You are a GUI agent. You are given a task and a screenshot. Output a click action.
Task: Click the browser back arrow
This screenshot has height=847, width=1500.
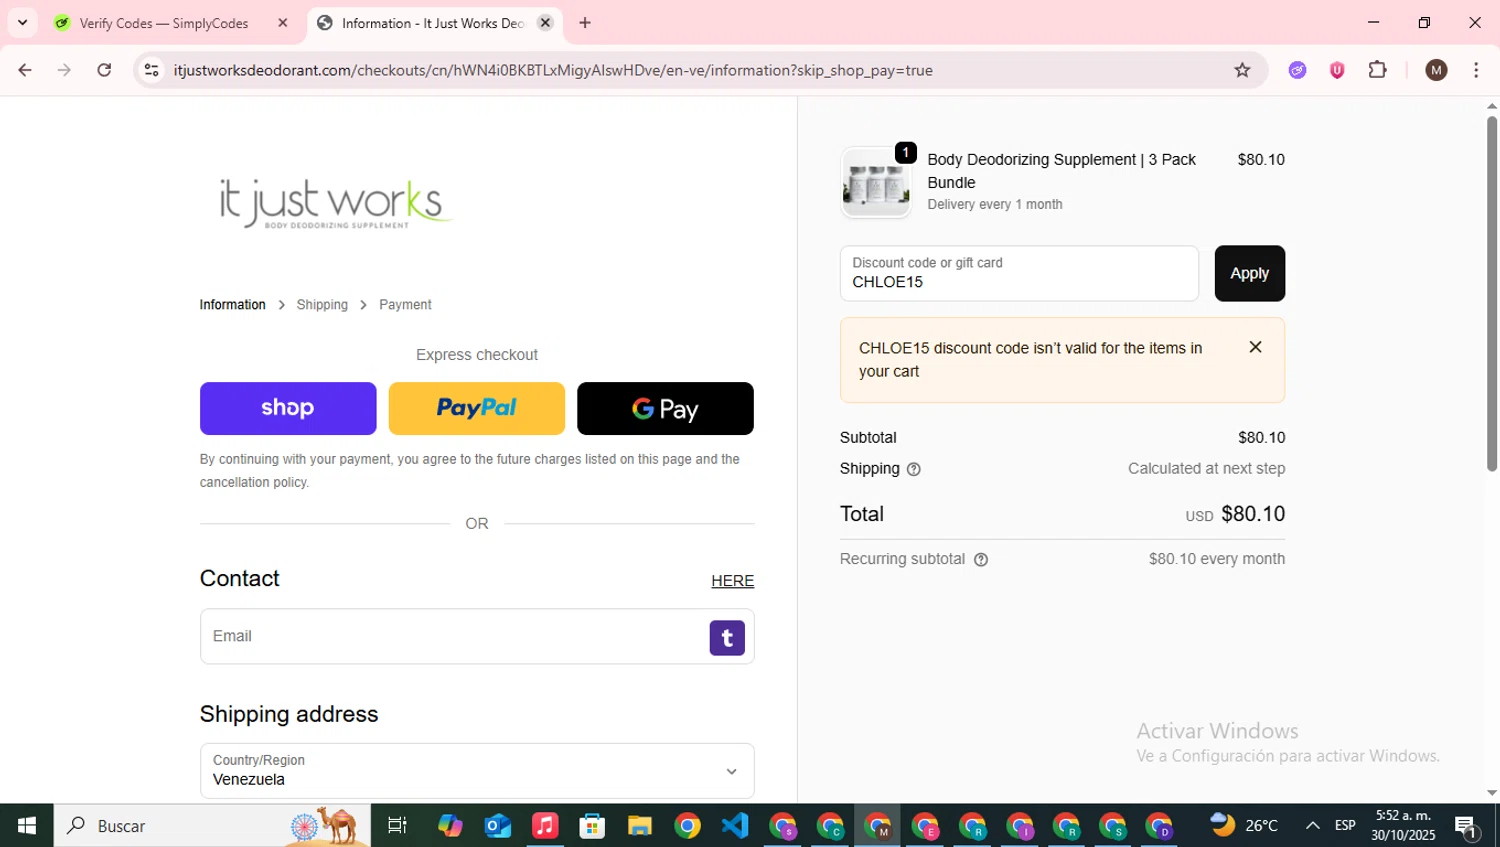[25, 70]
